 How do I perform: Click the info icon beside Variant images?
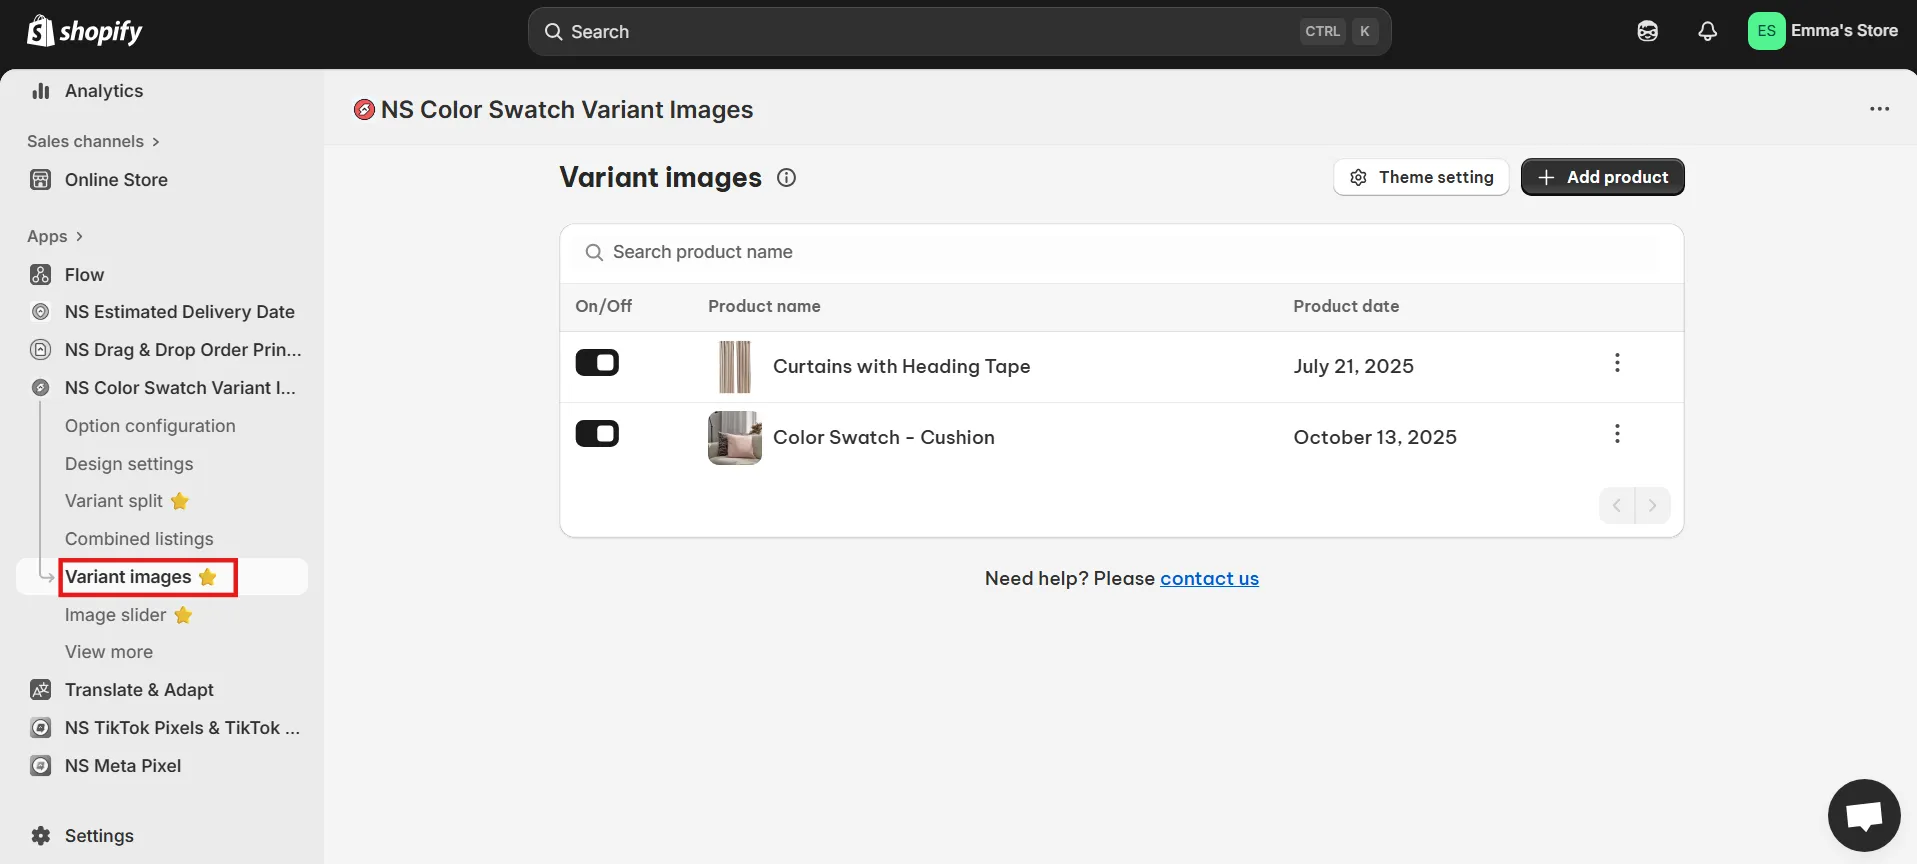(x=787, y=178)
